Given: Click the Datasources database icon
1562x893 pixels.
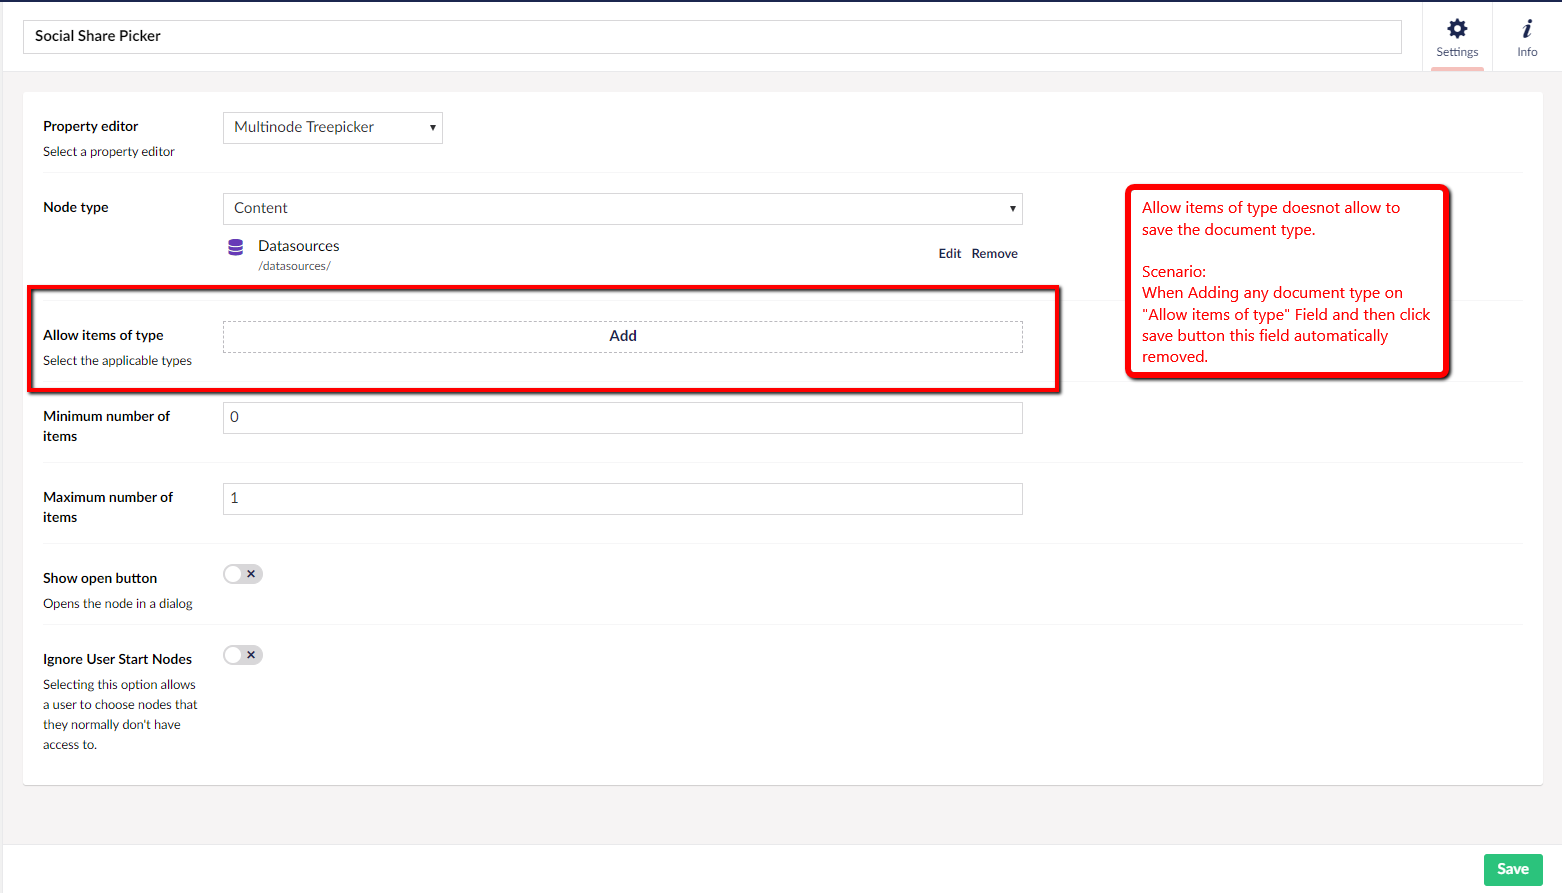Looking at the screenshot, I should pyautogui.click(x=236, y=246).
